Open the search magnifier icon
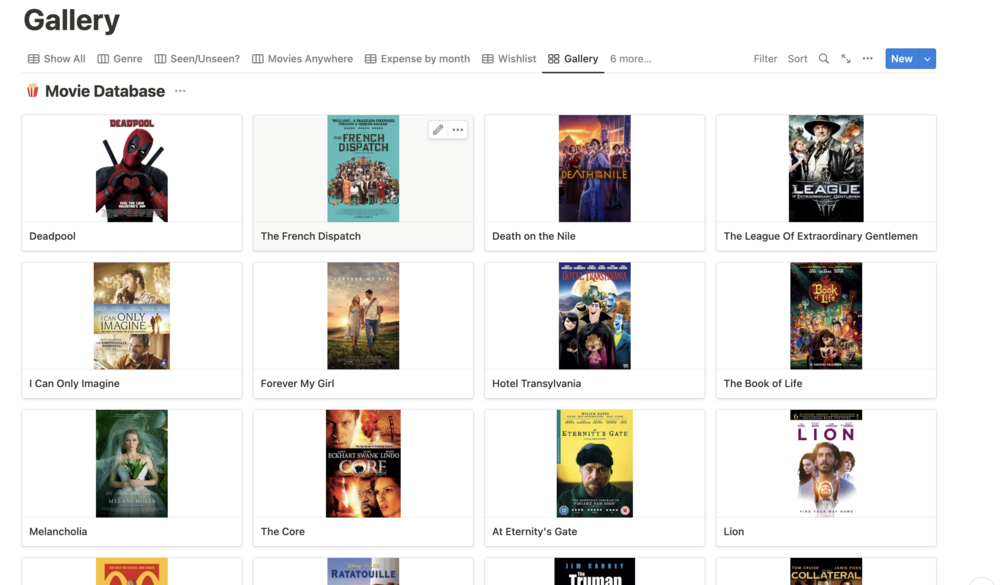The image size is (1005, 585). pos(824,58)
